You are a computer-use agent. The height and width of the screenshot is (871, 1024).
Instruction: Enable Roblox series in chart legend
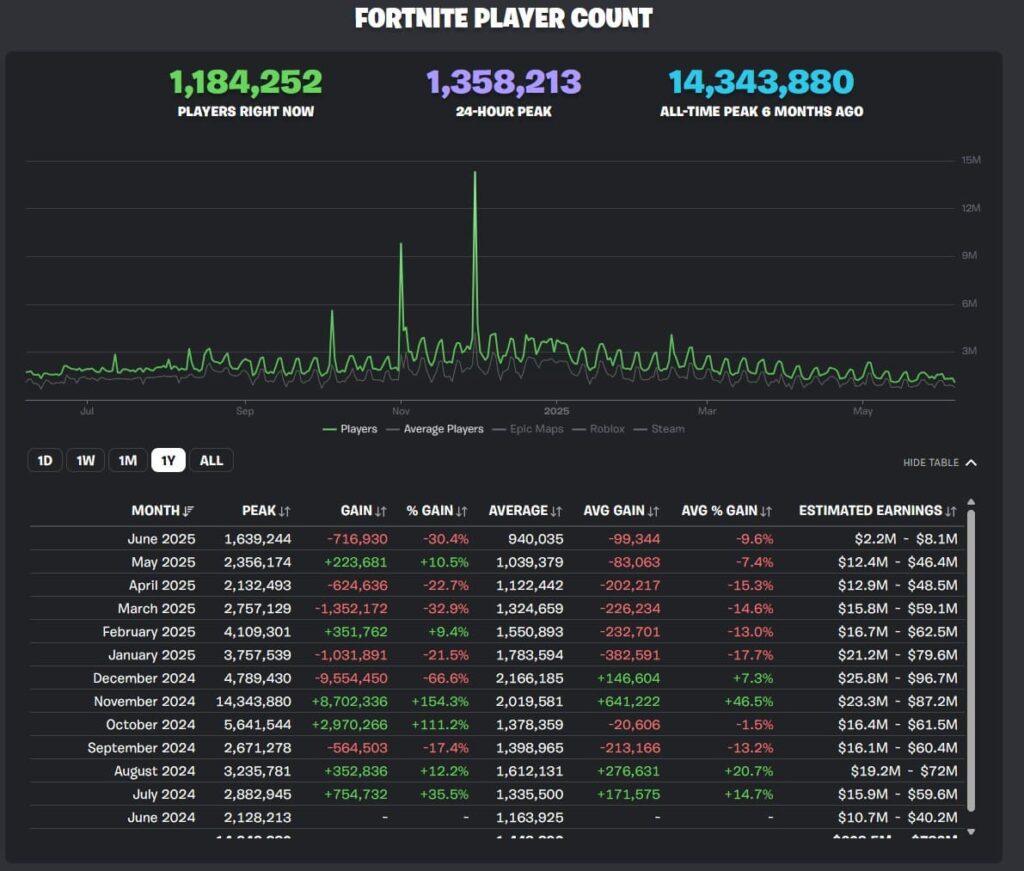point(599,429)
